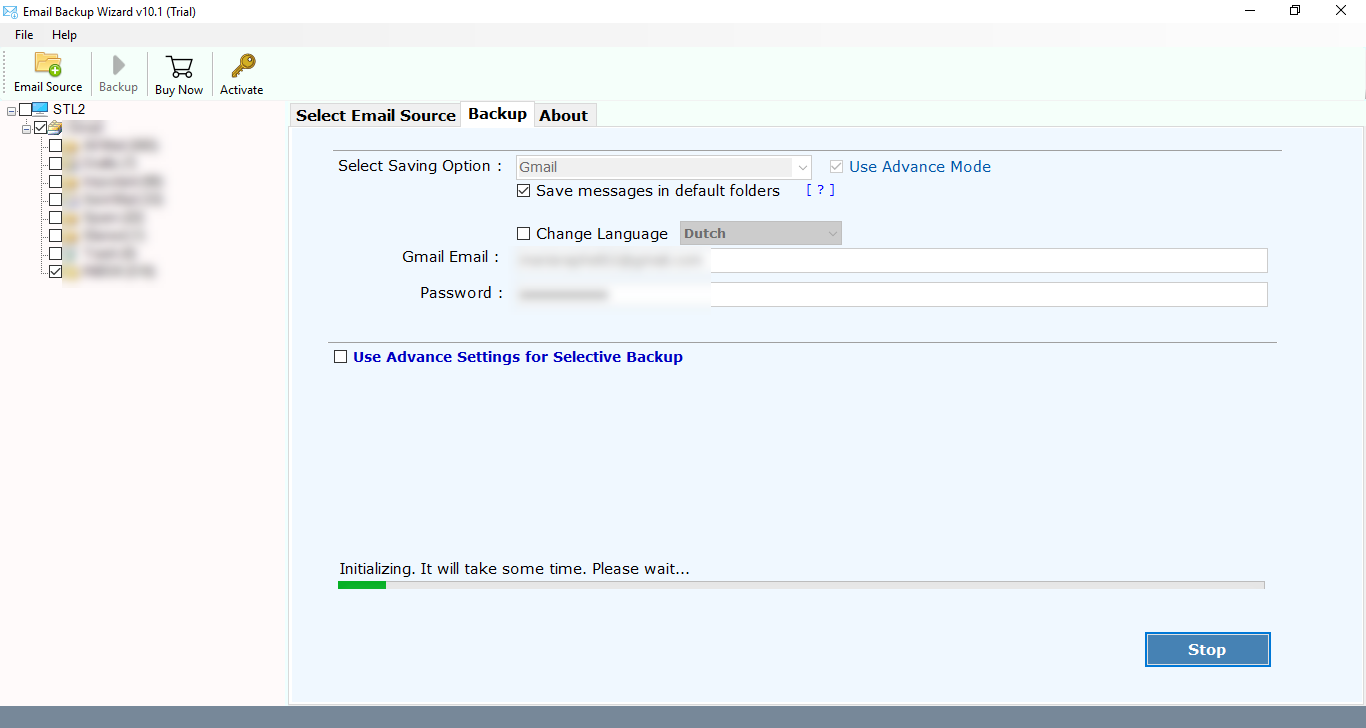
Task: Select the STL2 computer icon in tree
Action: click(41, 109)
